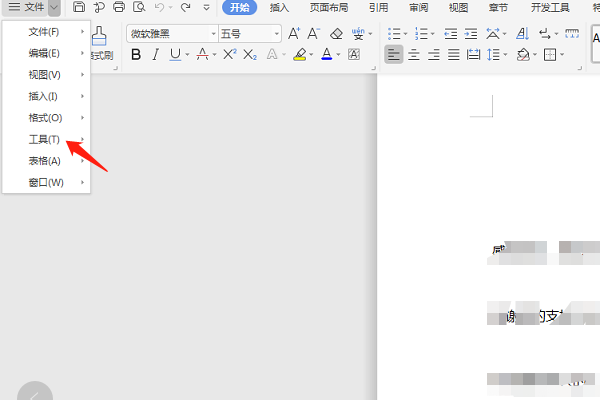
Task: Open the 文件(F) submenu
Action: (x=46, y=32)
